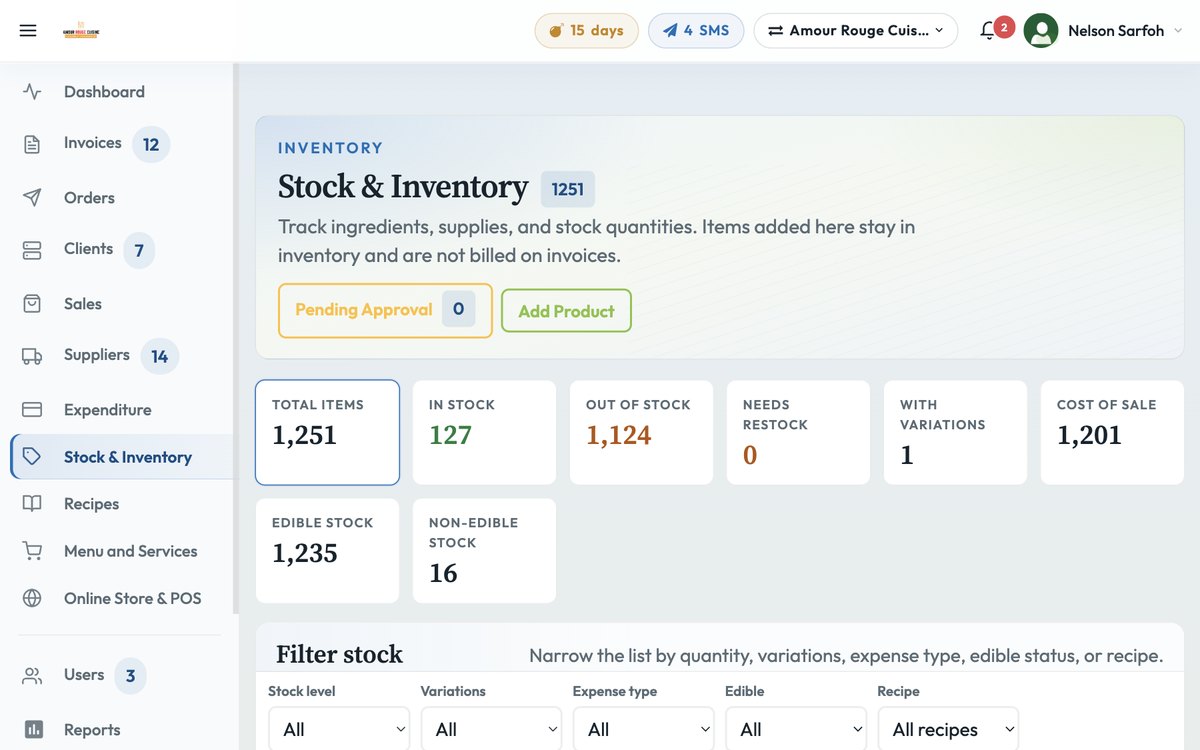Open Menu and Services in sidebar
Viewport: 1200px width, 750px height.
tap(131, 551)
